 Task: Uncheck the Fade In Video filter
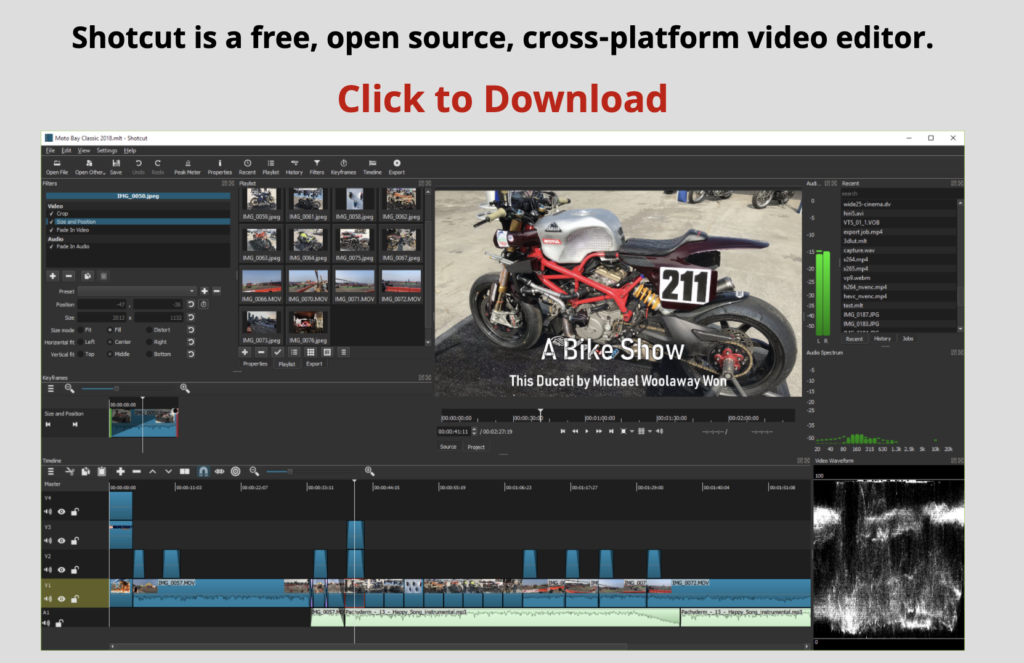[x=51, y=230]
